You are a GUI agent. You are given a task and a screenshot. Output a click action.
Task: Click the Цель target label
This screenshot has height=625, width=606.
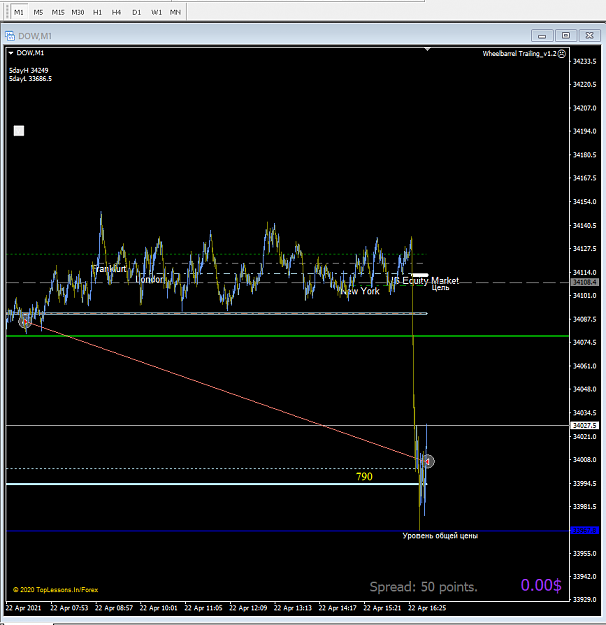pyautogui.click(x=440, y=288)
